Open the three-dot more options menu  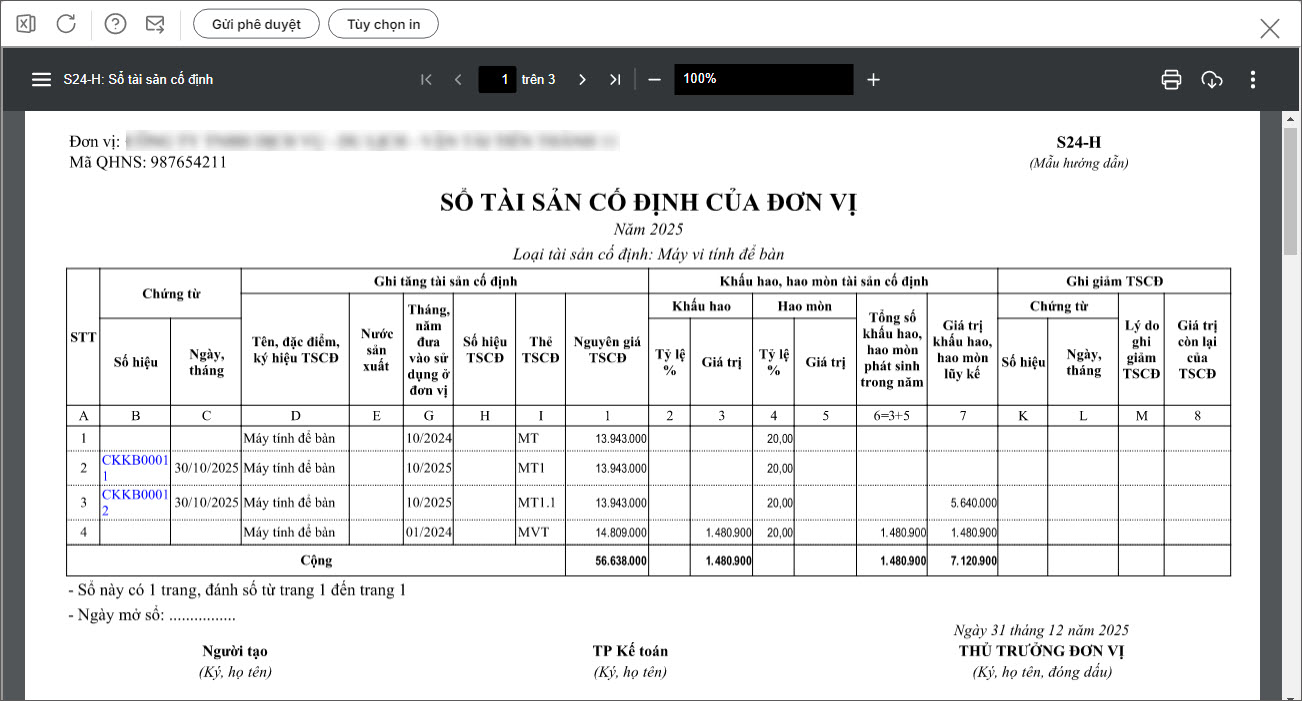[x=1253, y=80]
